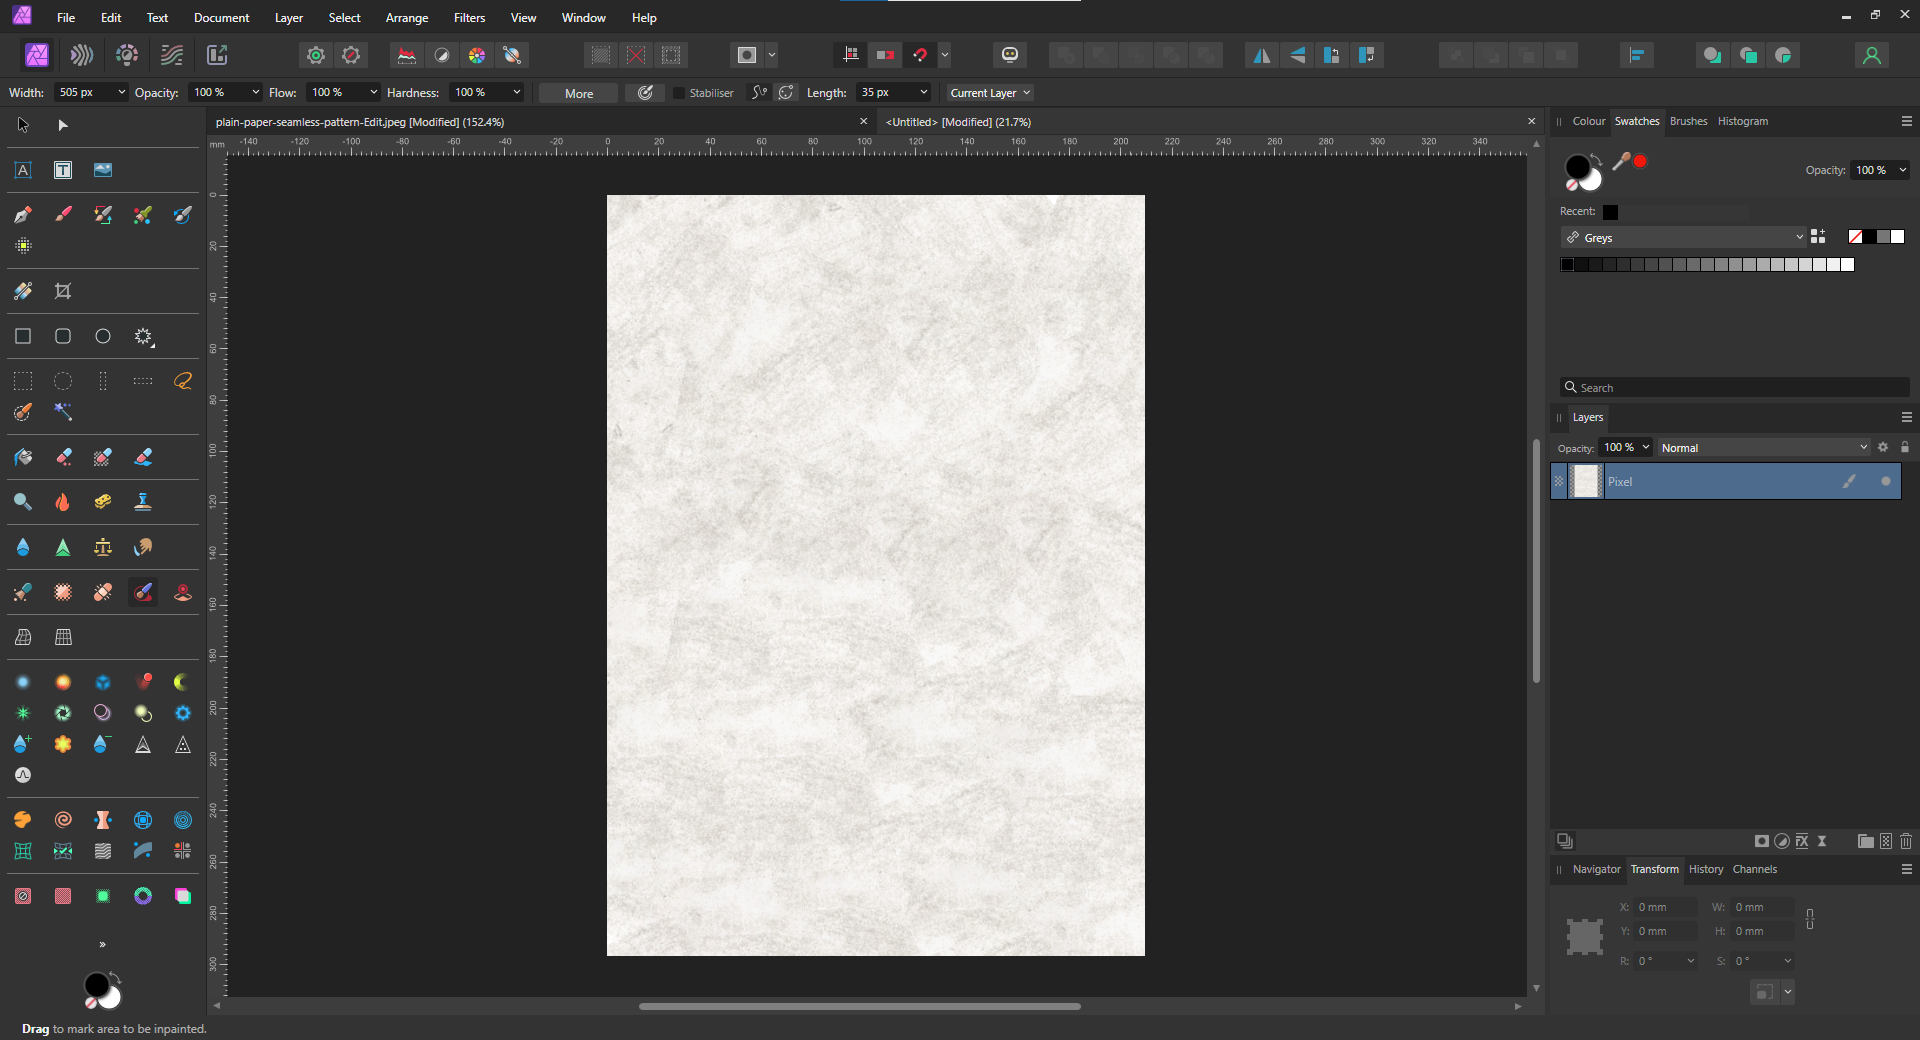1920x1040 pixels.
Task: Switch to the Export persona
Action: (217, 55)
